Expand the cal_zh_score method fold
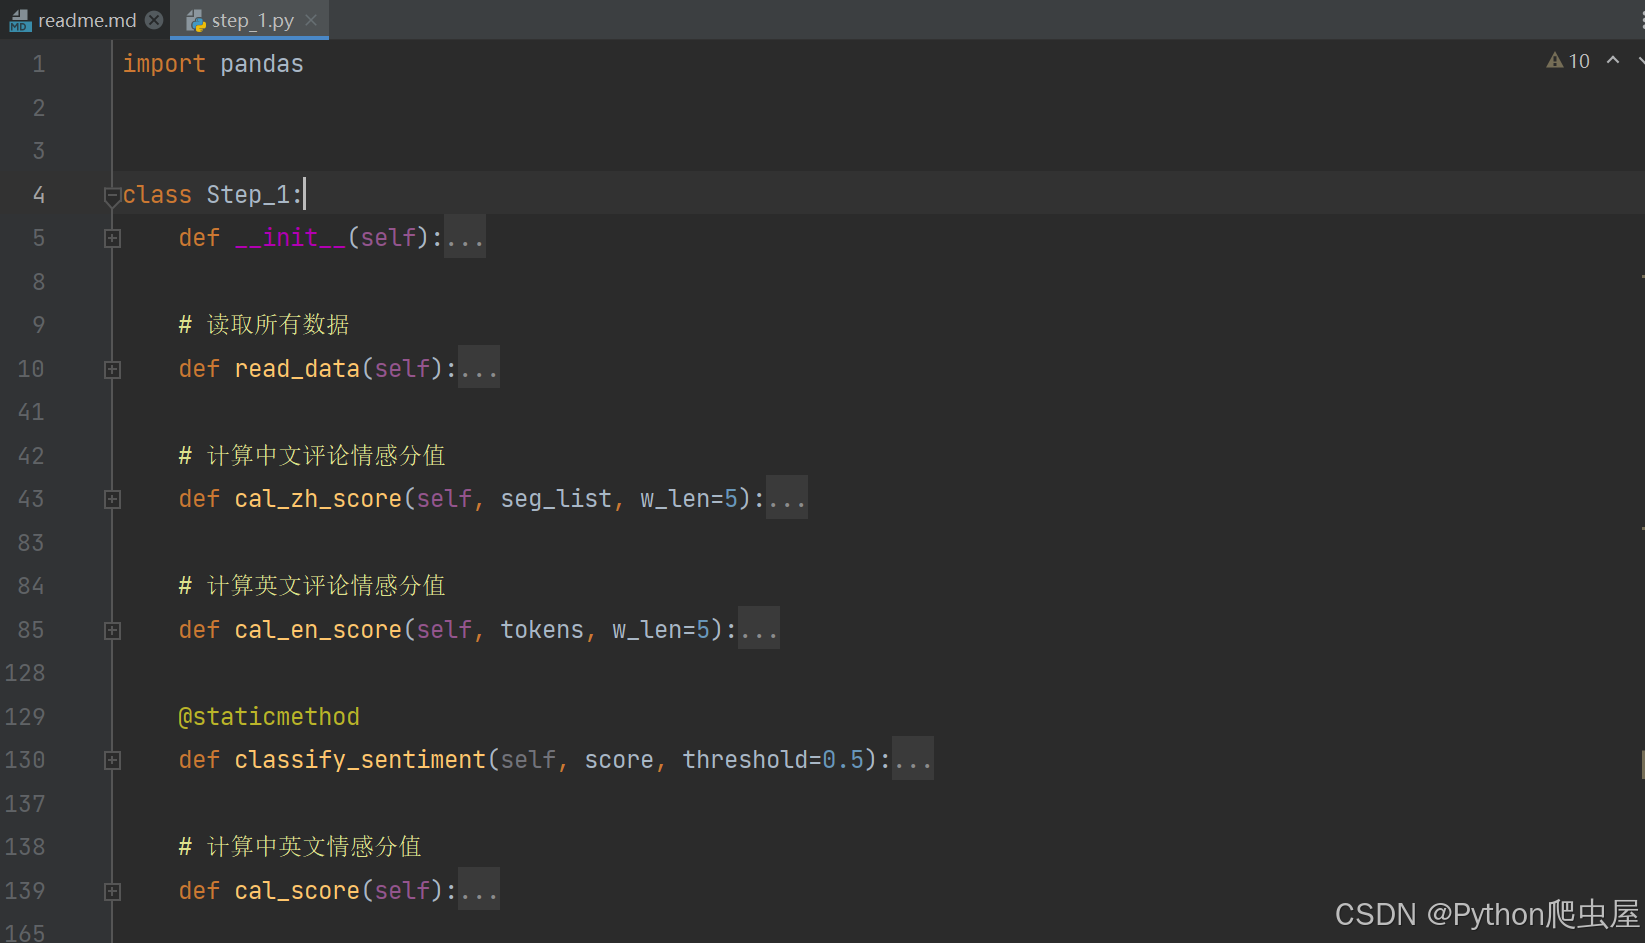Viewport: 1645px width, 943px height. pos(112,499)
